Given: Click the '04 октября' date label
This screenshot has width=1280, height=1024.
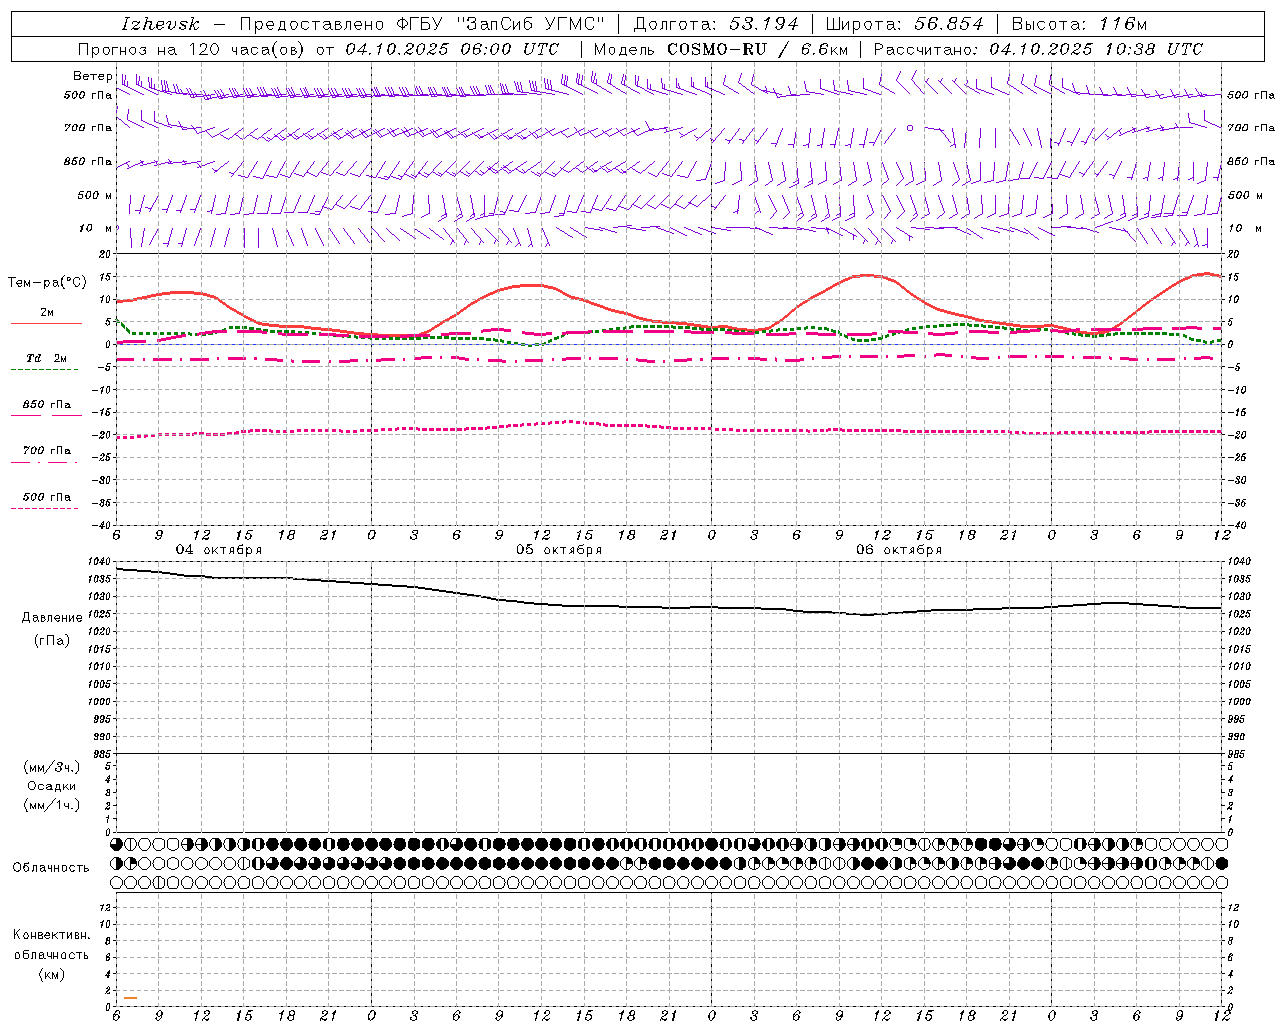Looking at the screenshot, I should click(x=219, y=550).
